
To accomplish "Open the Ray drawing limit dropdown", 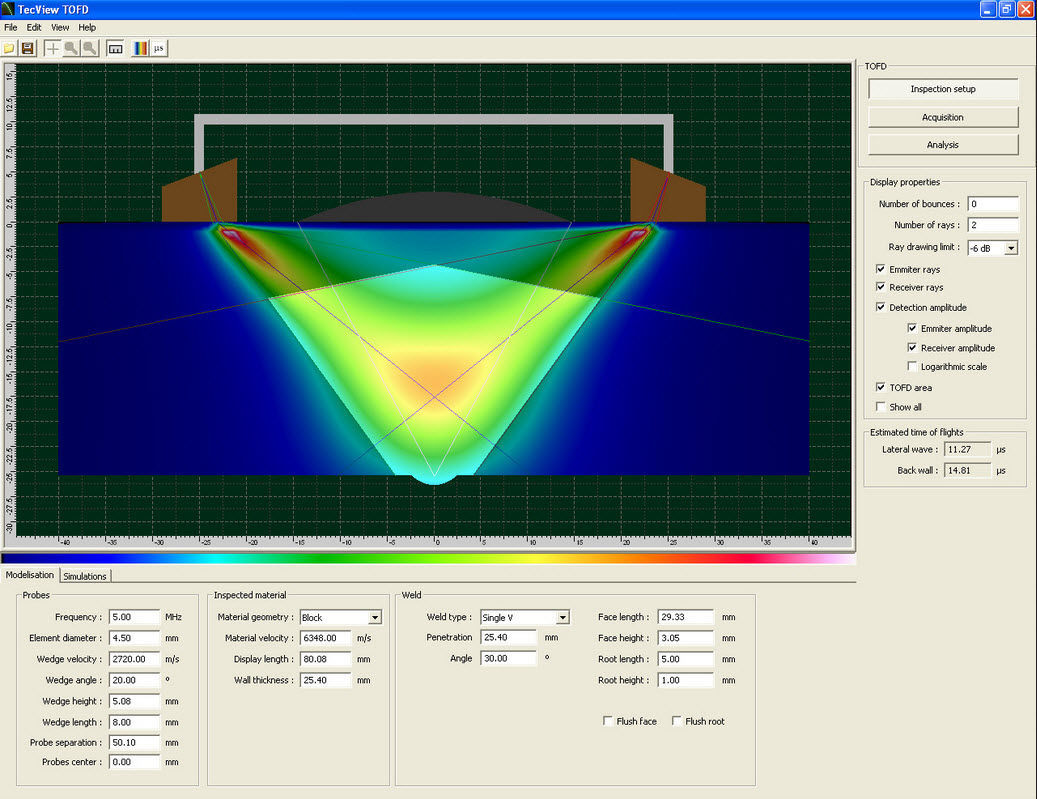I will (x=1011, y=248).
